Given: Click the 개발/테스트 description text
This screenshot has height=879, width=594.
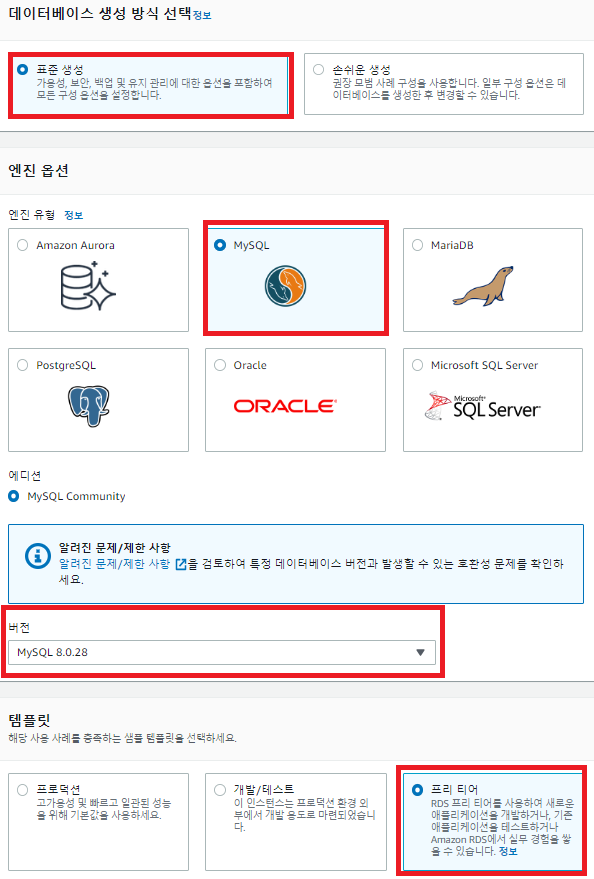Looking at the screenshot, I should tap(304, 815).
